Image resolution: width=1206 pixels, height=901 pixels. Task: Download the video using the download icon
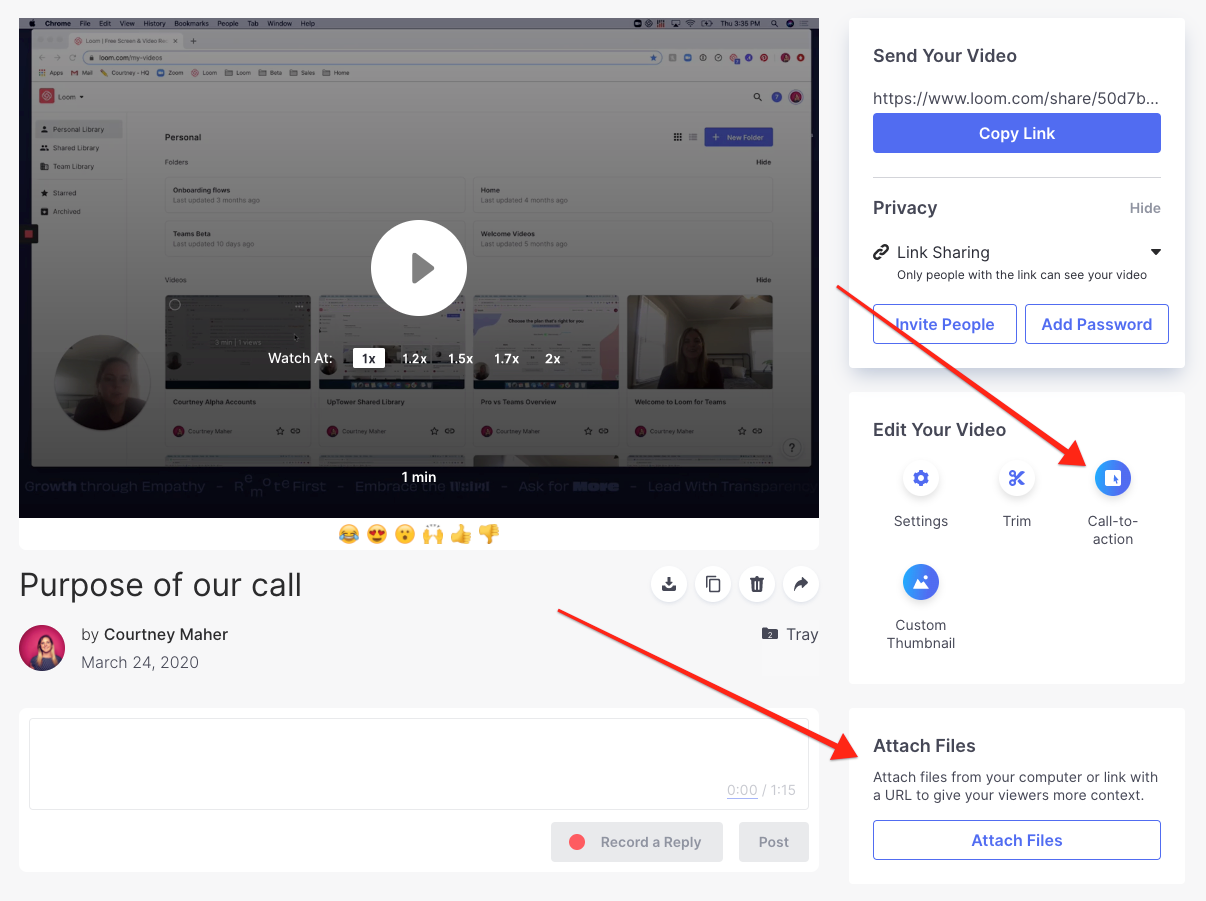coord(669,584)
